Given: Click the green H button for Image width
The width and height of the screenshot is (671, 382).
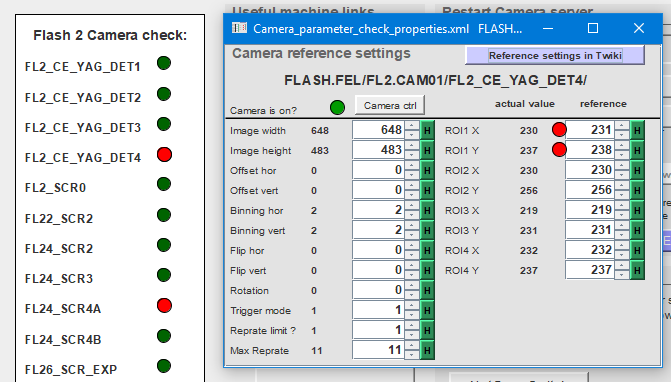Looking at the screenshot, I should click(427, 130).
